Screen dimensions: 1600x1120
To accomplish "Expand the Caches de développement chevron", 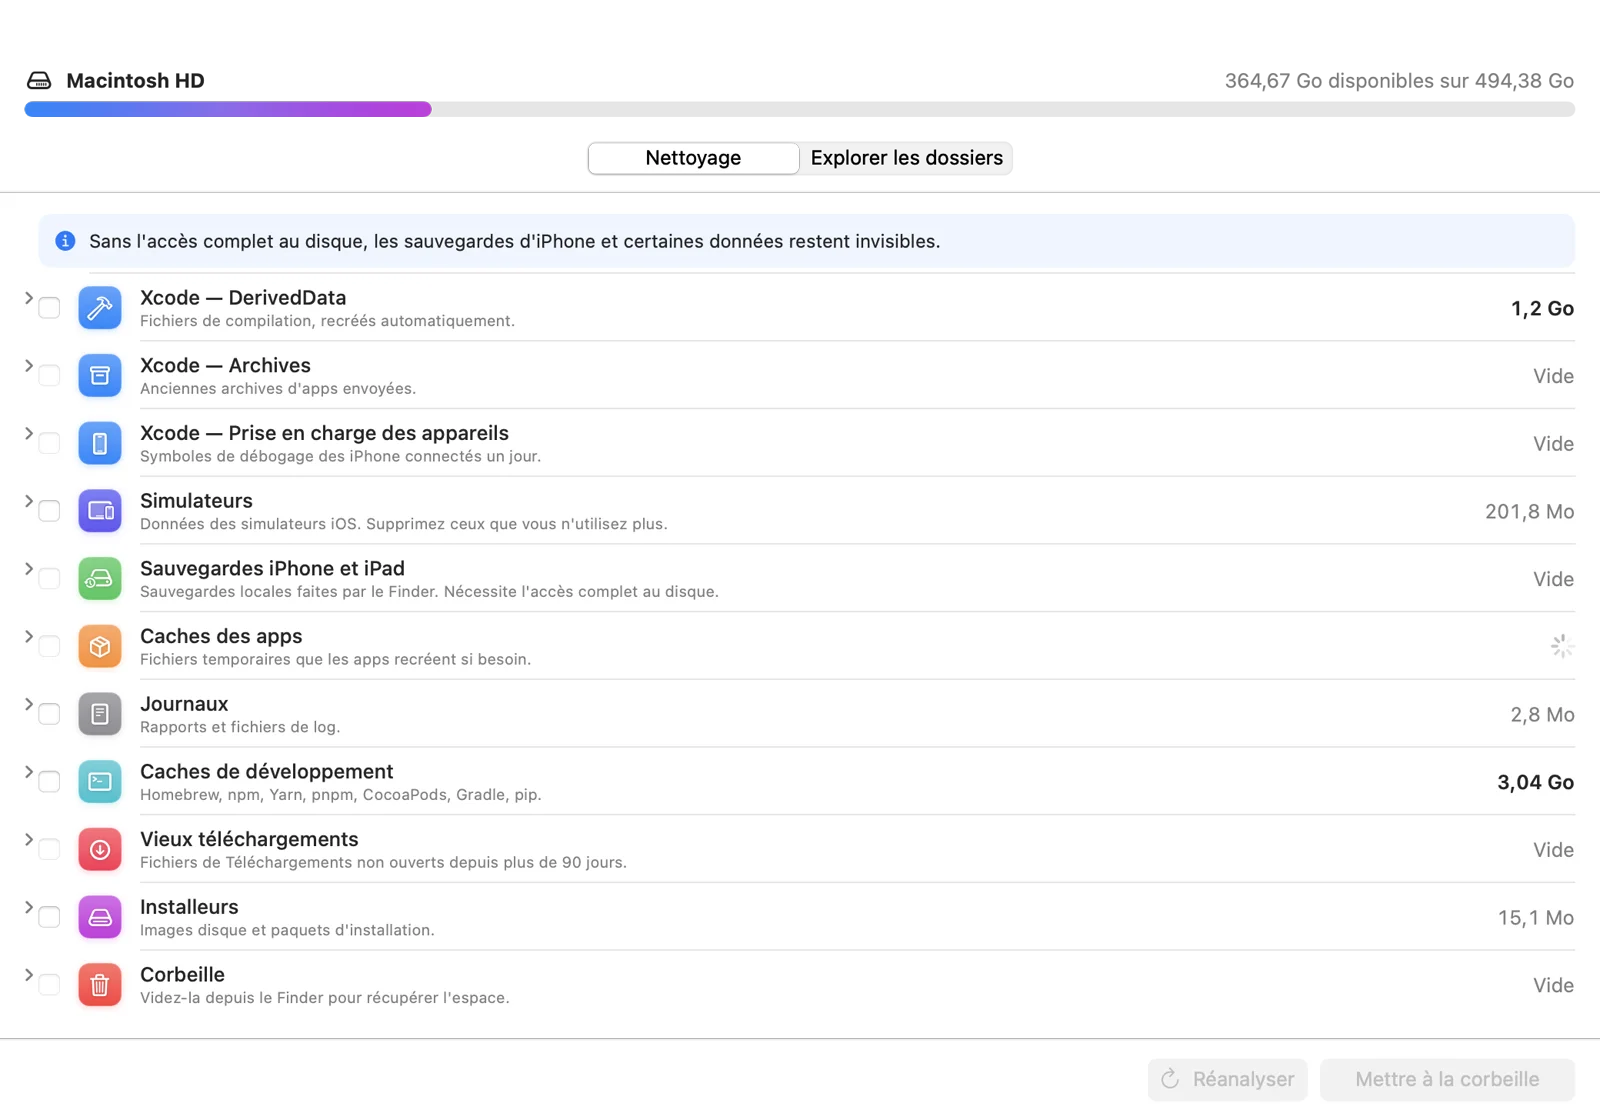I will click(28, 772).
